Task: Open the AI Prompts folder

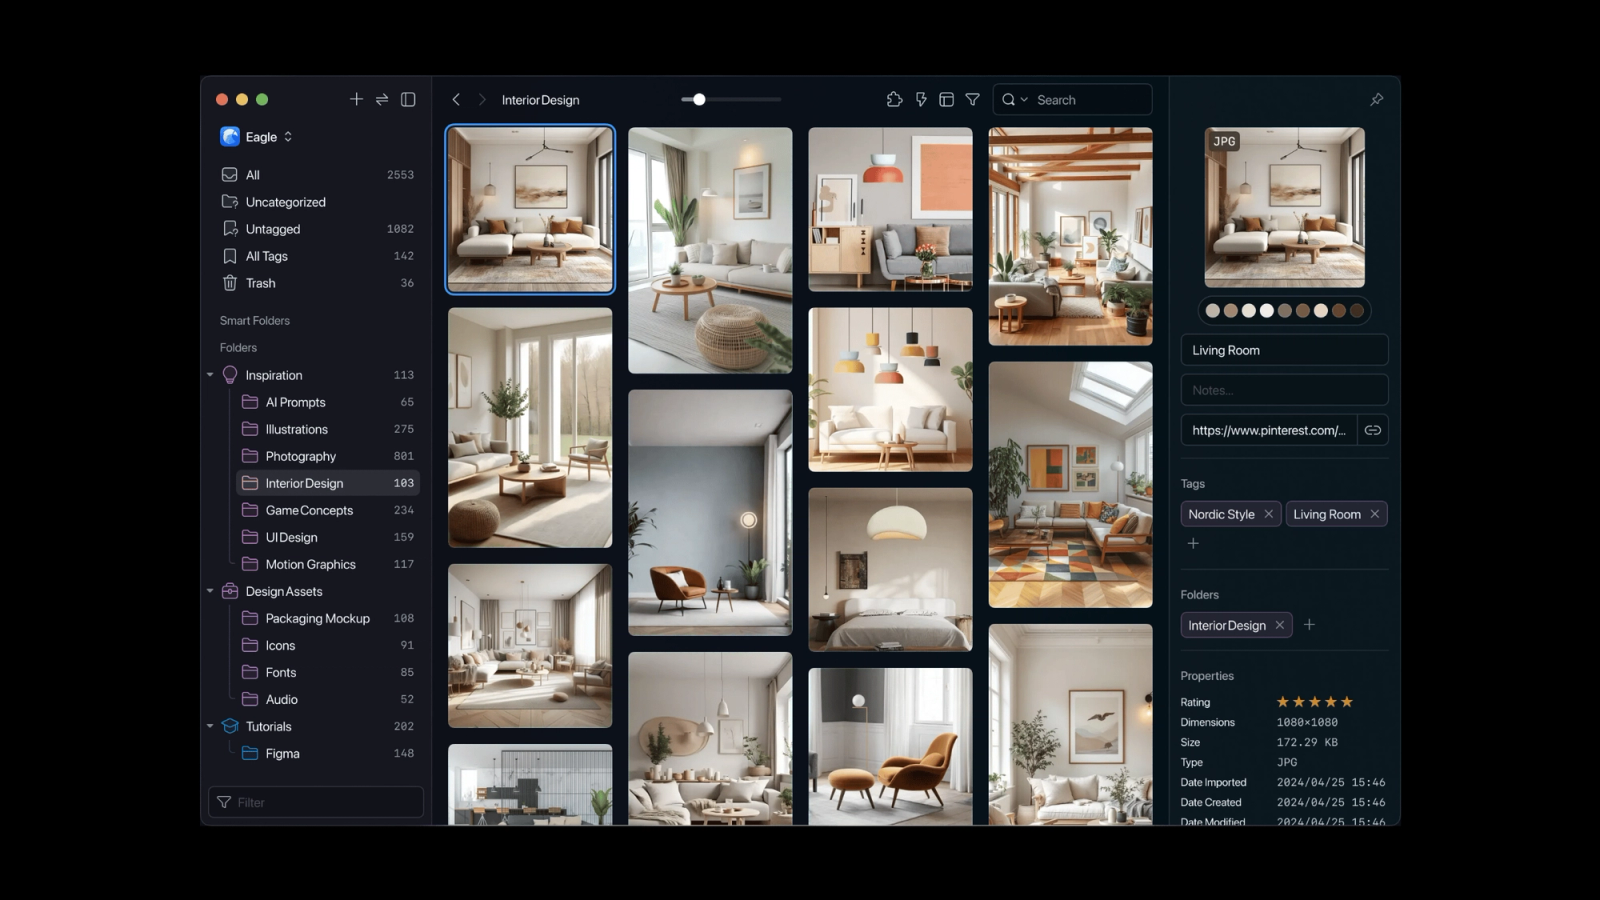Action: tap(327, 402)
